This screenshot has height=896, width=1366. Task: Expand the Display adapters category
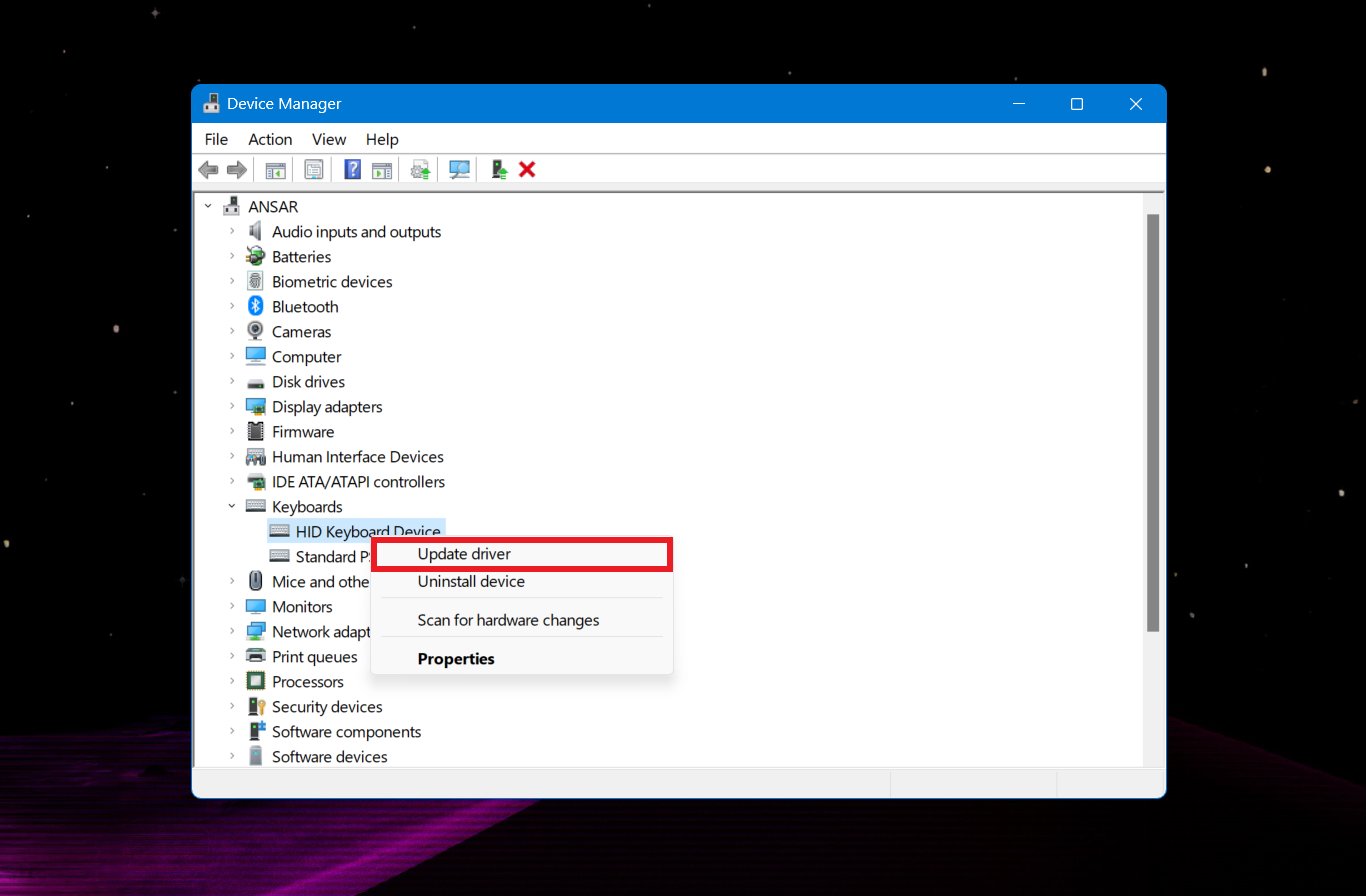tap(232, 406)
